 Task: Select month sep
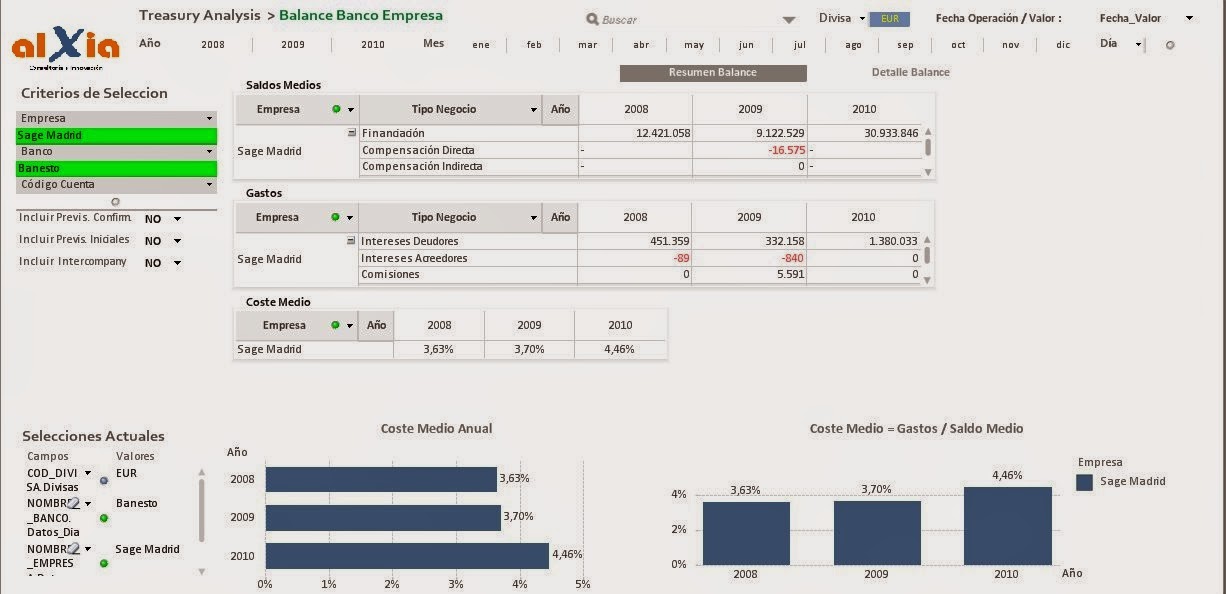[x=905, y=45]
